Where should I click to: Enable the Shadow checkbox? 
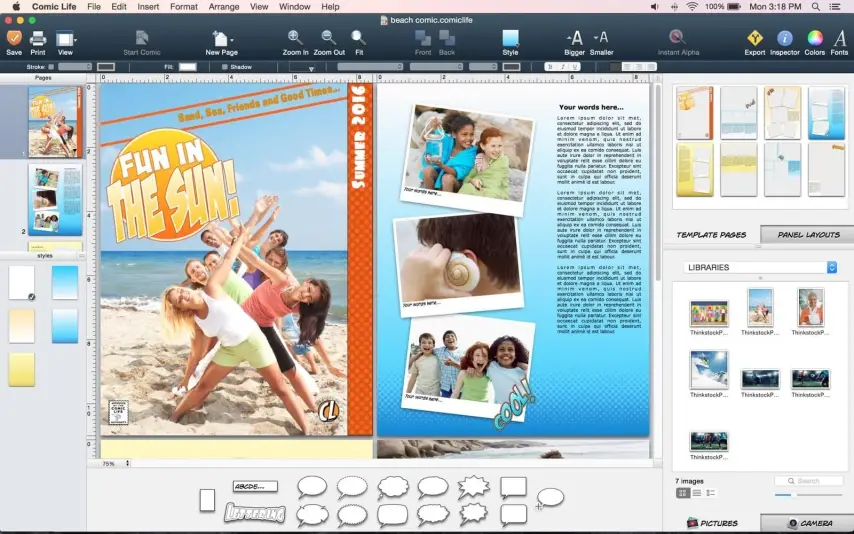click(x=225, y=67)
